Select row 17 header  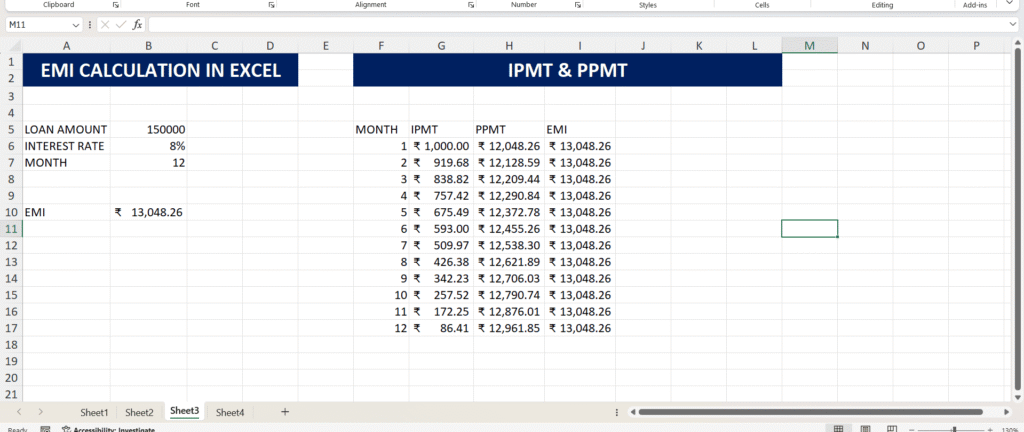pyautogui.click(x=11, y=328)
